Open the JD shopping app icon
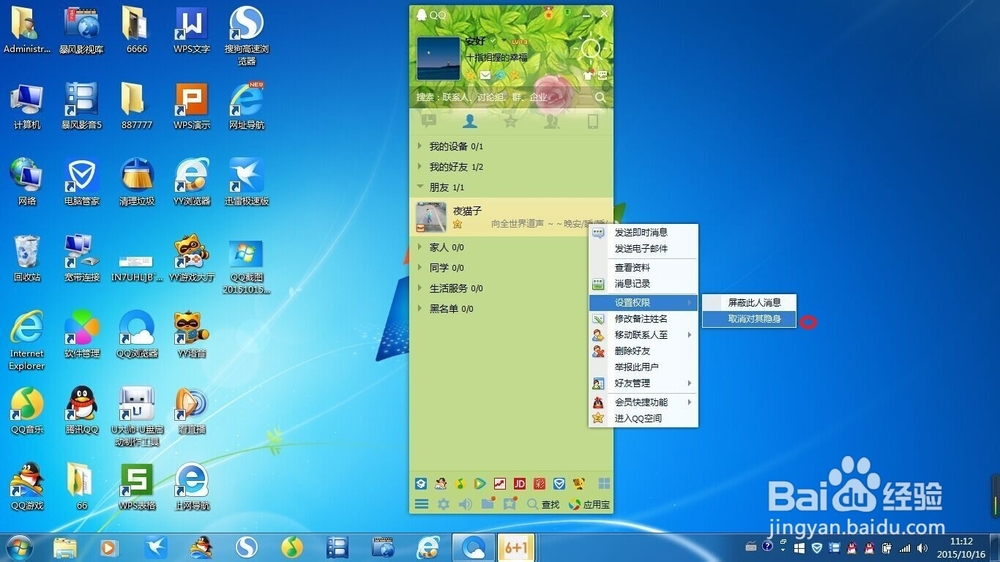Image resolution: width=1000 pixels, height=562 pixels. tap(520, 484)
